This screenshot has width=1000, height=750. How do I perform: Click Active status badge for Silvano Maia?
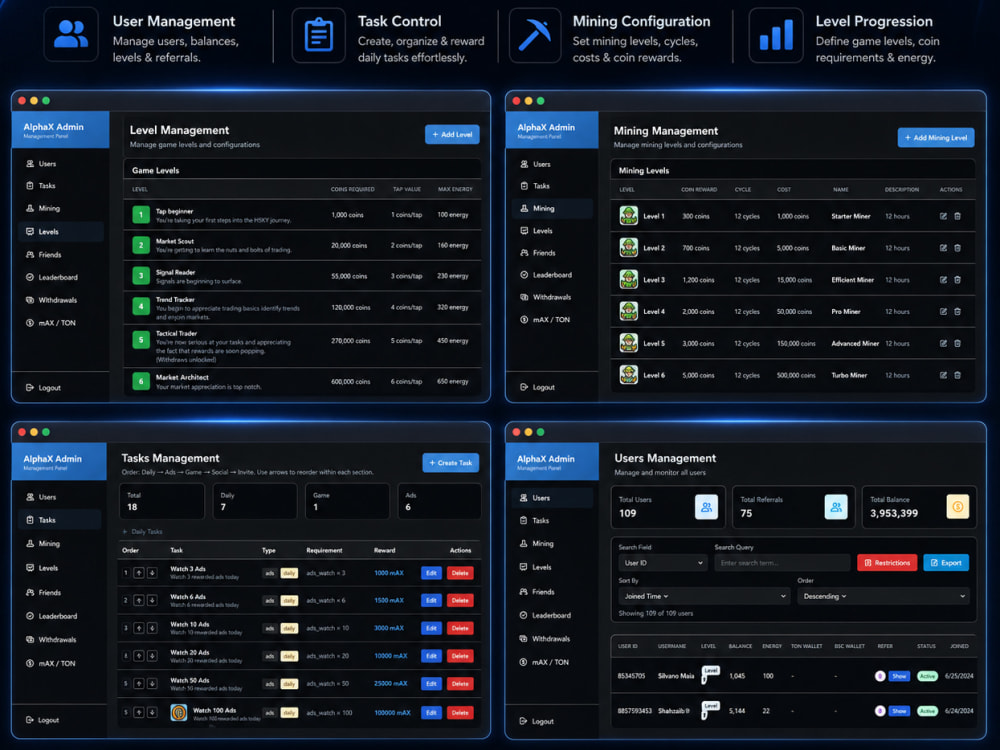pyautogui.click(x=927, y=676)
